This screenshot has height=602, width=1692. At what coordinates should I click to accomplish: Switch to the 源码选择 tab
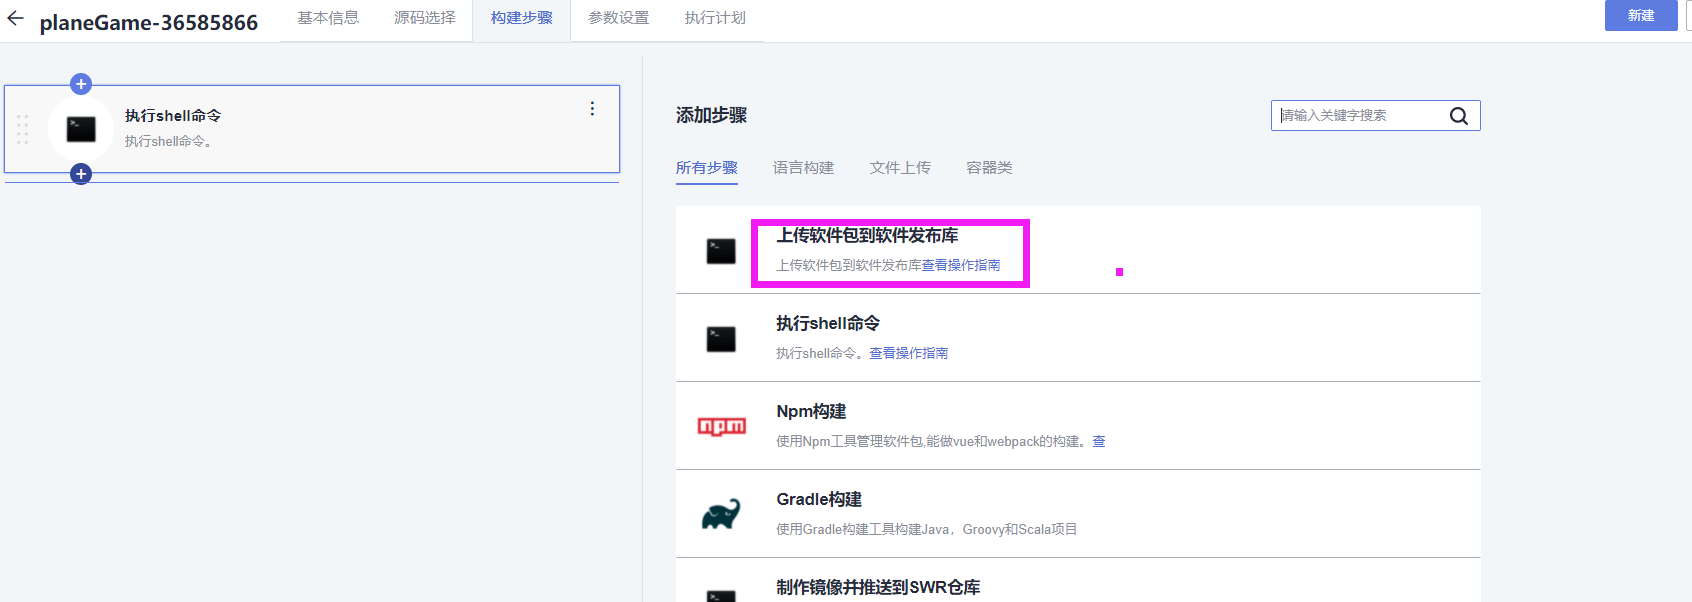[x=425, y=18]
